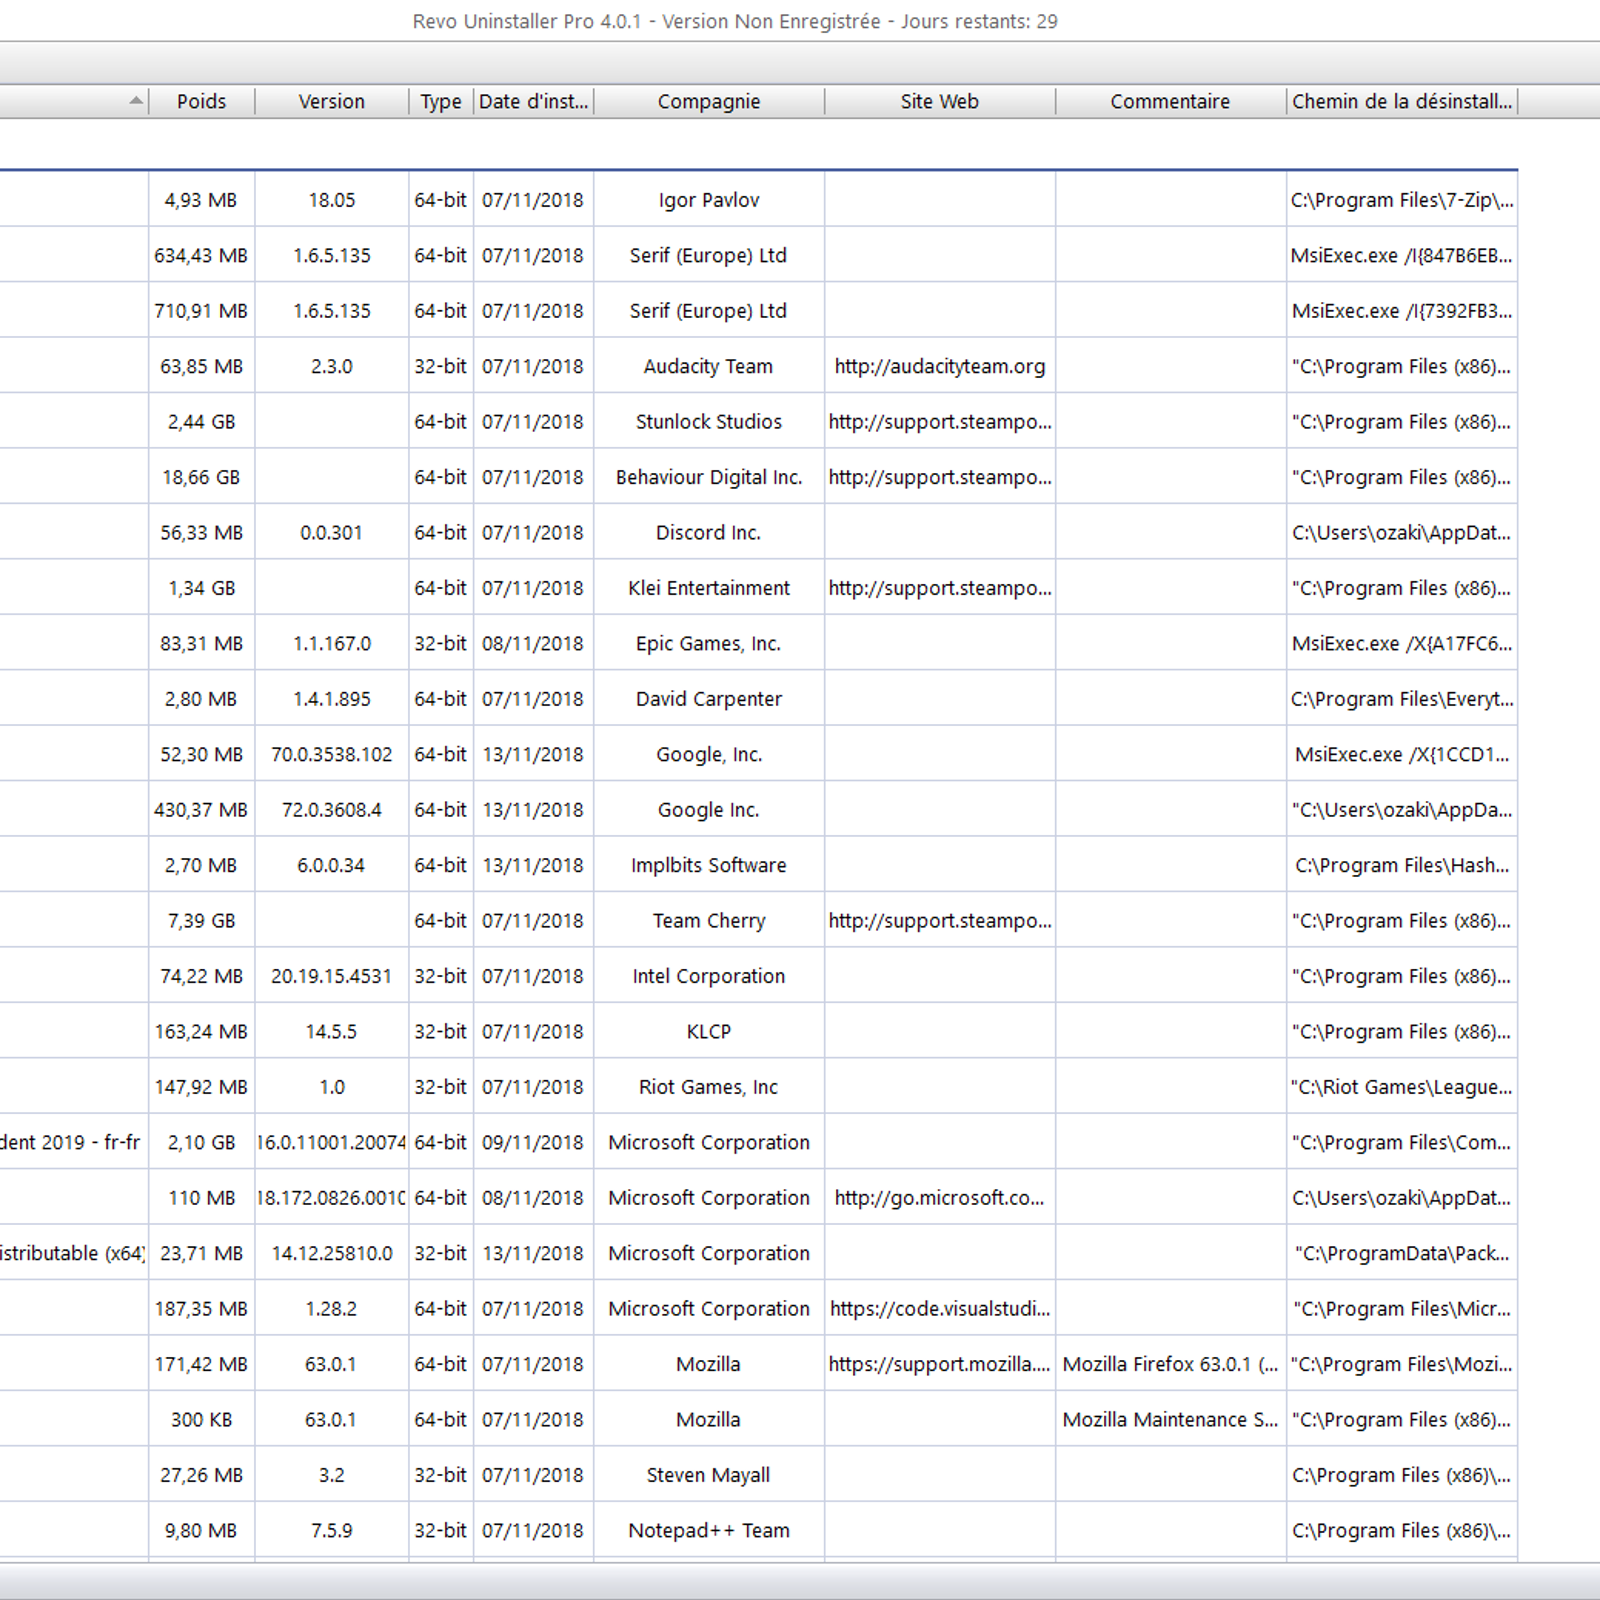Click the 0.0.301 version cell

(332, 533)
